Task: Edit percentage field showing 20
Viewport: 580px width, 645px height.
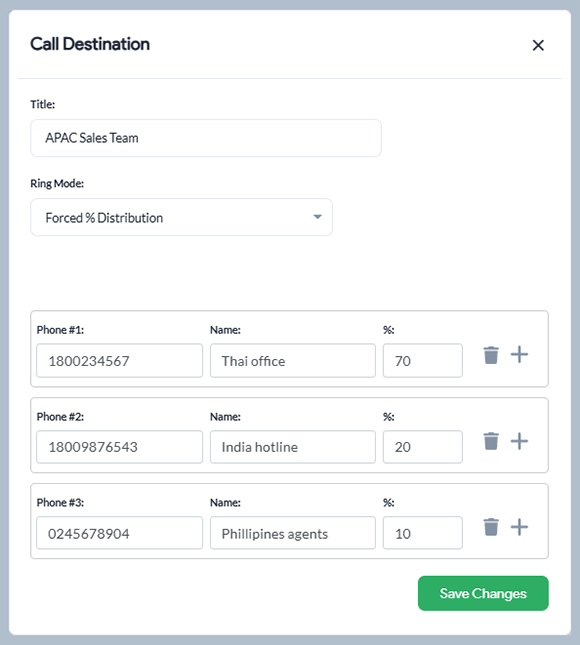Action: point(422,447)
